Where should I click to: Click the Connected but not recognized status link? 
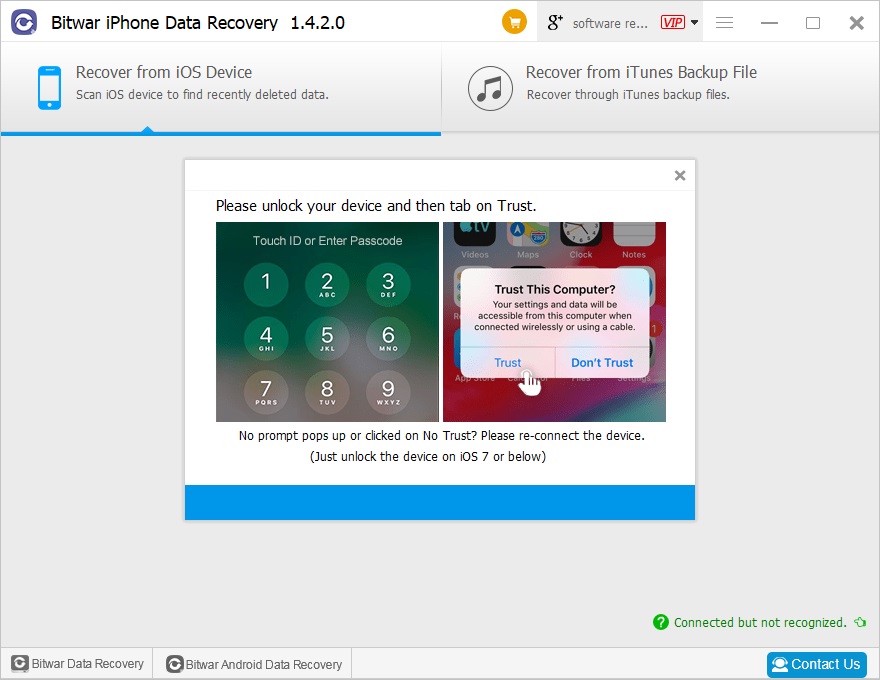click(760, 622)
